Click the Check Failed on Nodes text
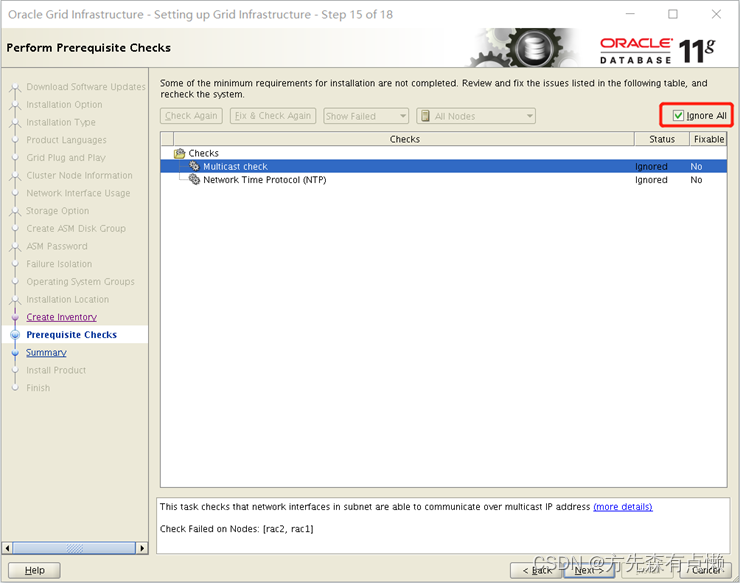 (236, 529)
